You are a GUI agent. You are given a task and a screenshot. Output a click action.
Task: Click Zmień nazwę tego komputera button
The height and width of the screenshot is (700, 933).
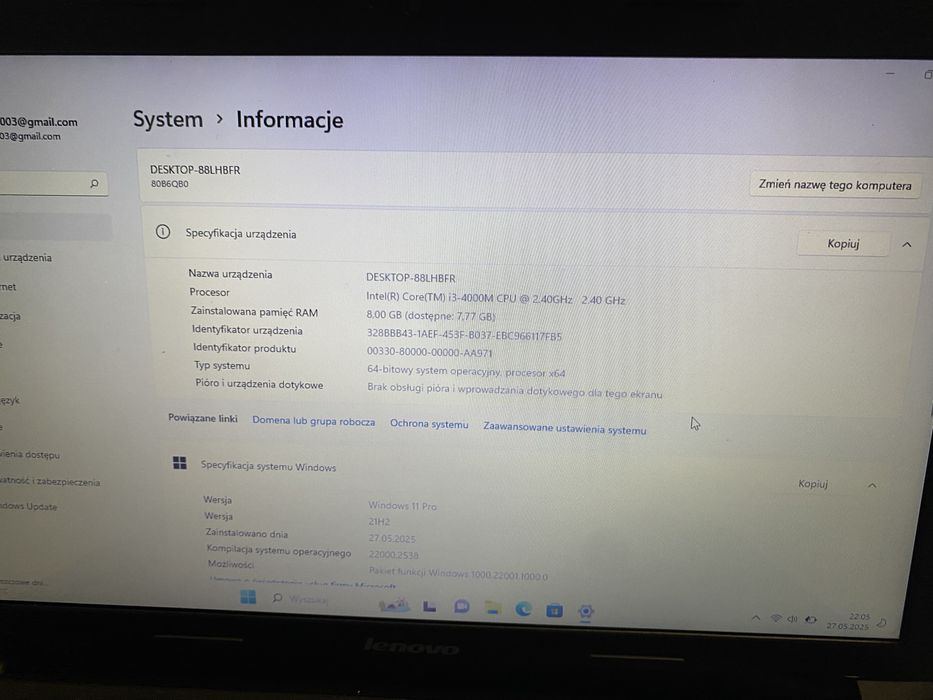coord(835,185)
